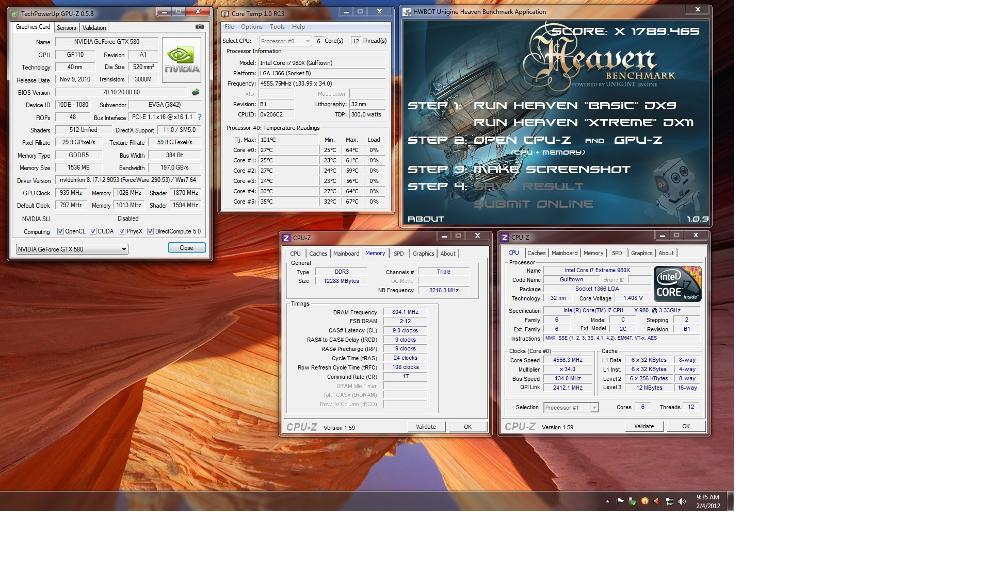
Task: Open the Tools menu in Core Temp
Action: point(277,27)
